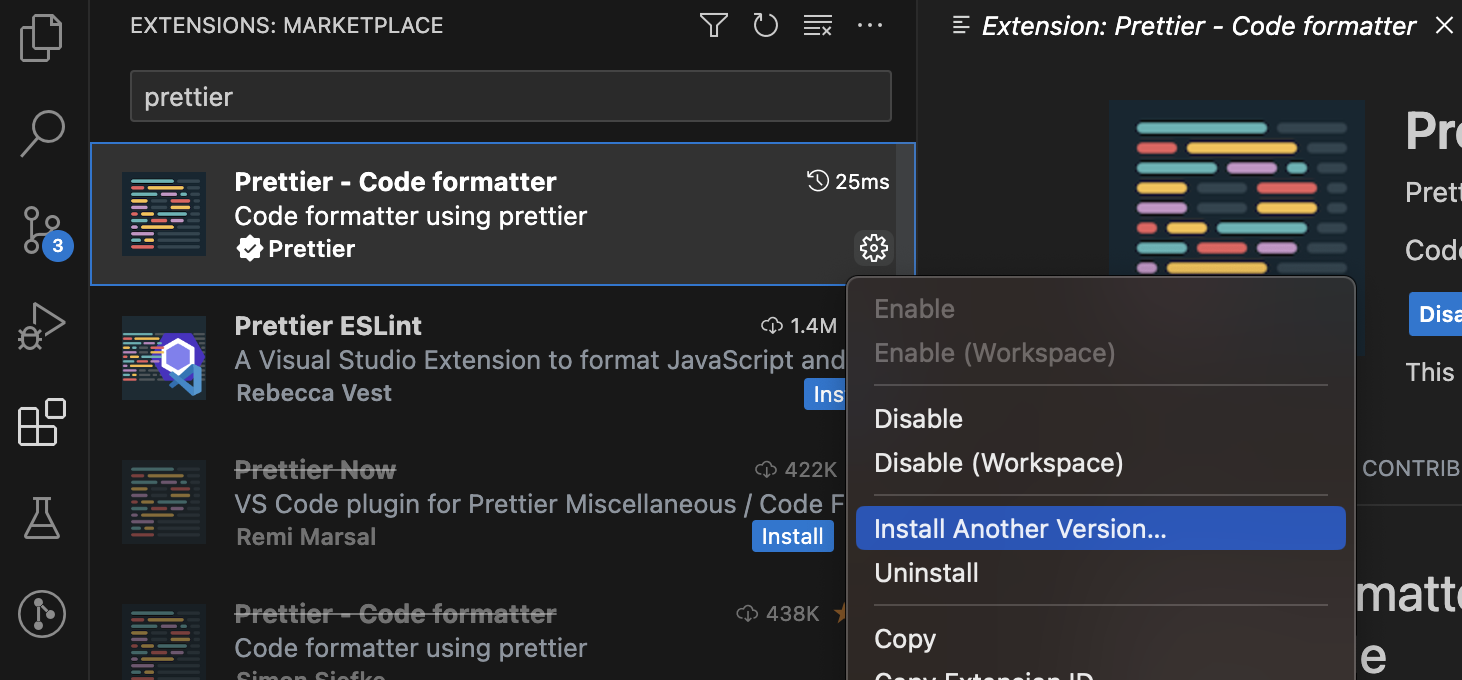Screen dimensions: 1462x680
Task: Install the Prettier Now extension
Action: click(792, 535)
